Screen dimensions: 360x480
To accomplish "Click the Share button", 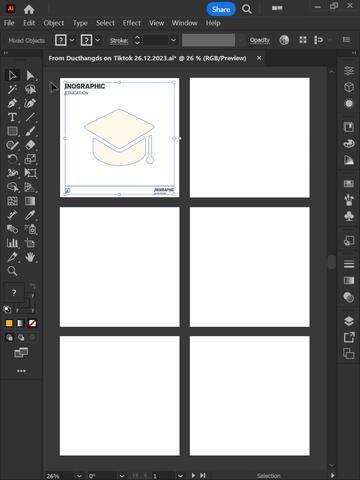I will coord(221,9).
